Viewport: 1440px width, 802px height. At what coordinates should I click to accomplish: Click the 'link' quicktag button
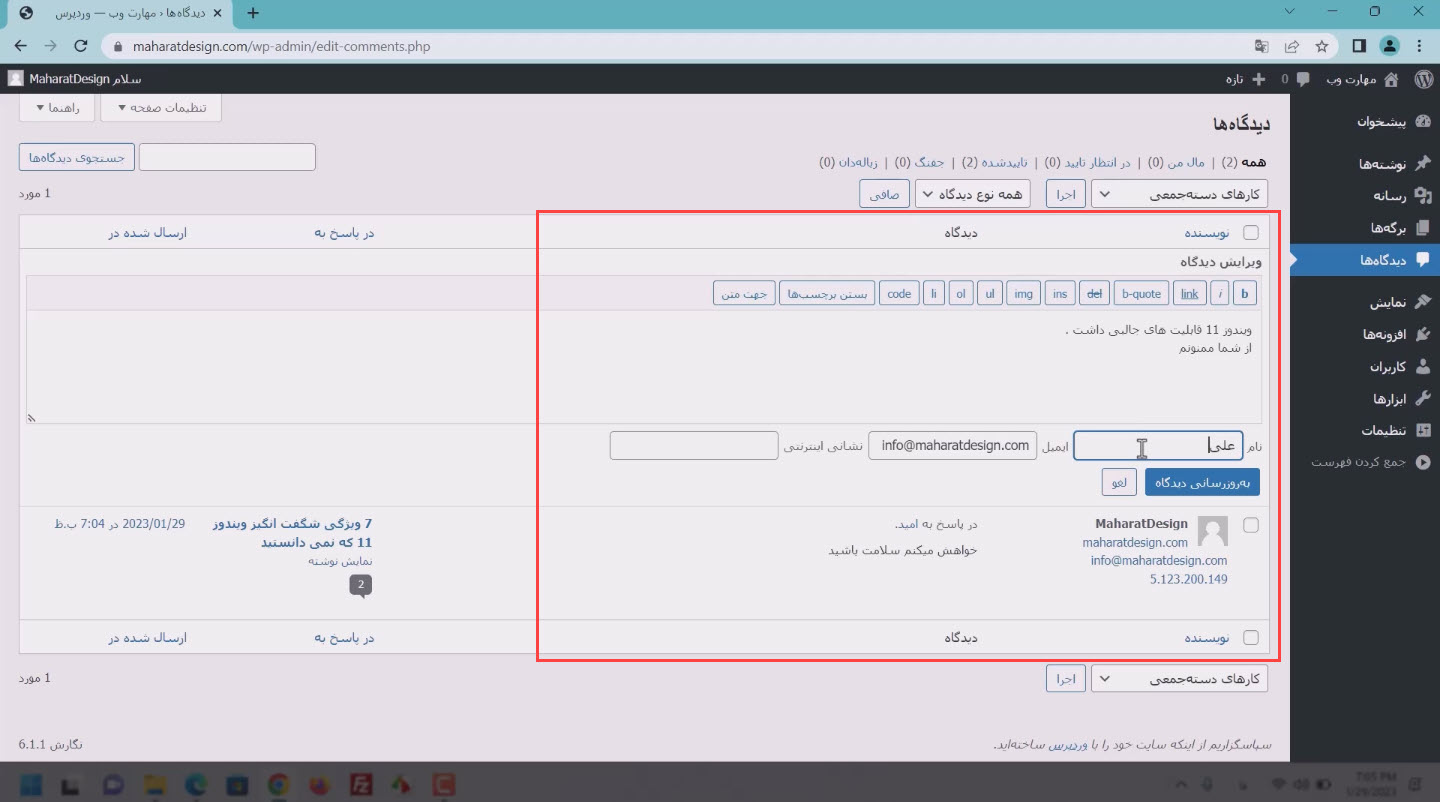pyautogui.click(x=1189, y=293)
